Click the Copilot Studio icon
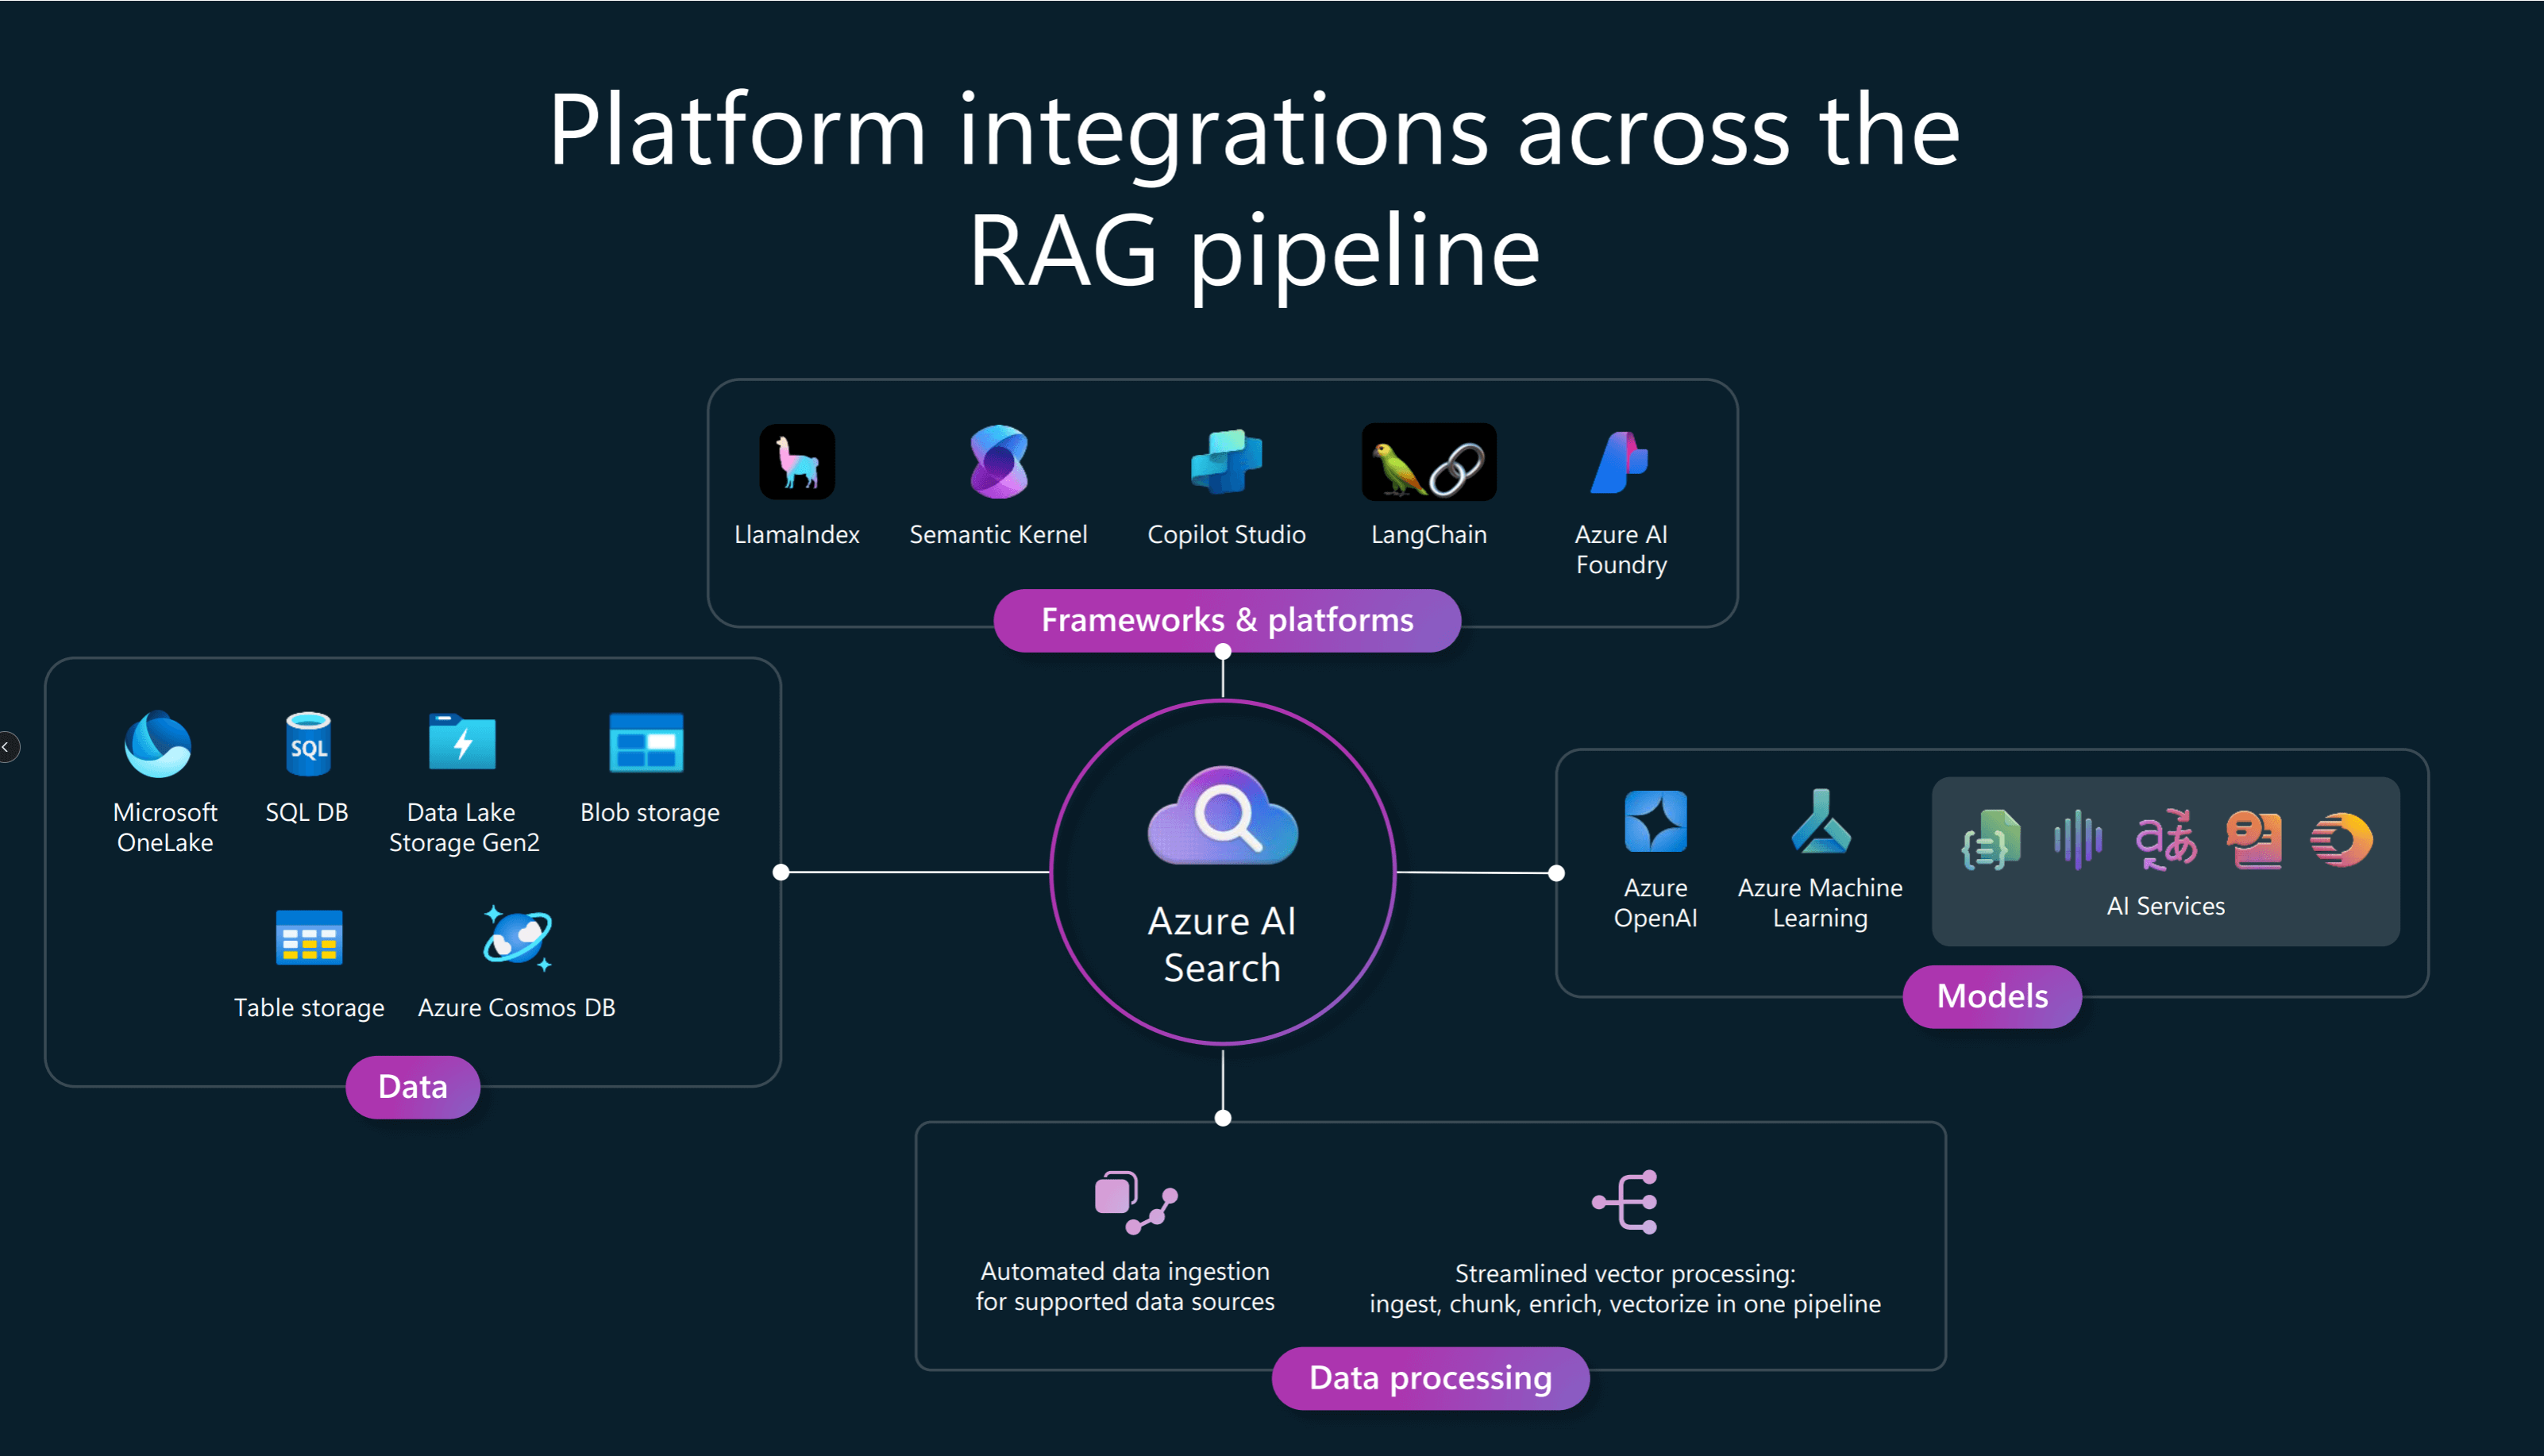The width and height of the screenshot is (2544, 1456). tap(1226, 462)
